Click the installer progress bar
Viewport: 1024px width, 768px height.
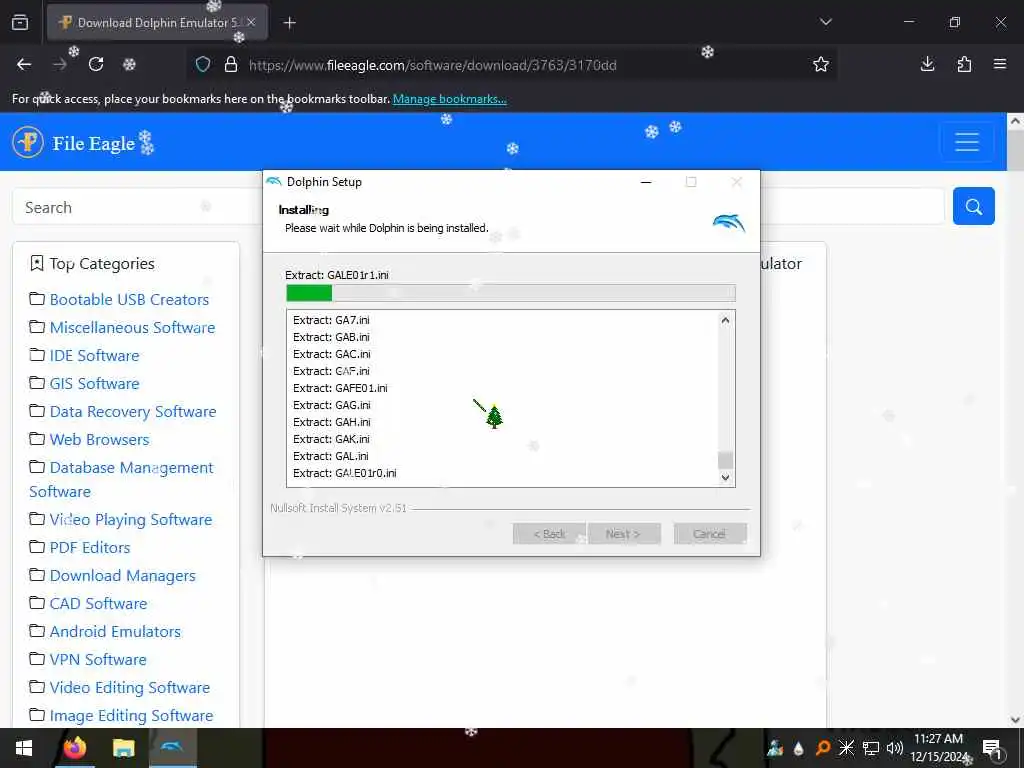click(x=511, y=293)
